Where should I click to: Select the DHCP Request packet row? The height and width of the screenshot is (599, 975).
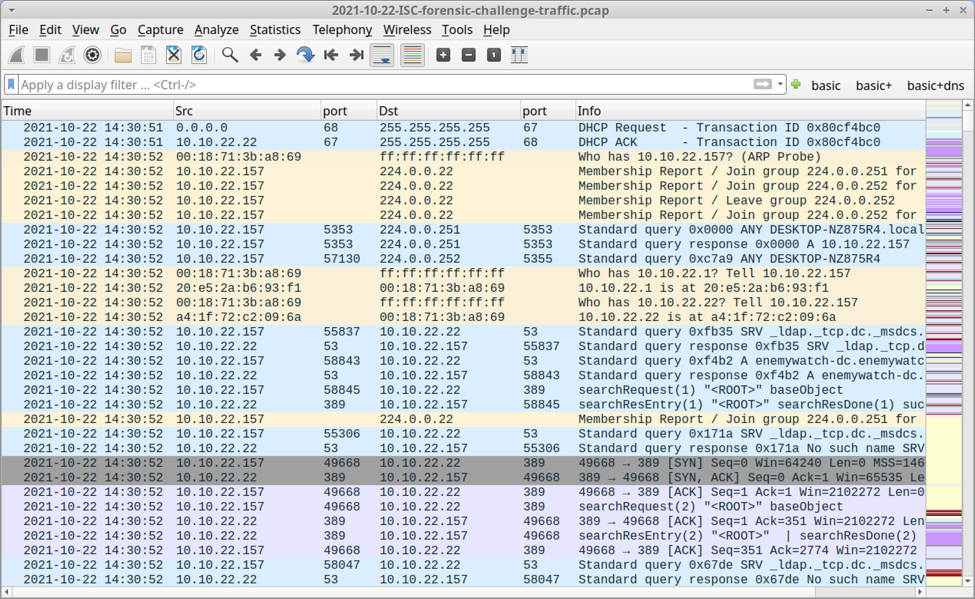click(463, 128)
